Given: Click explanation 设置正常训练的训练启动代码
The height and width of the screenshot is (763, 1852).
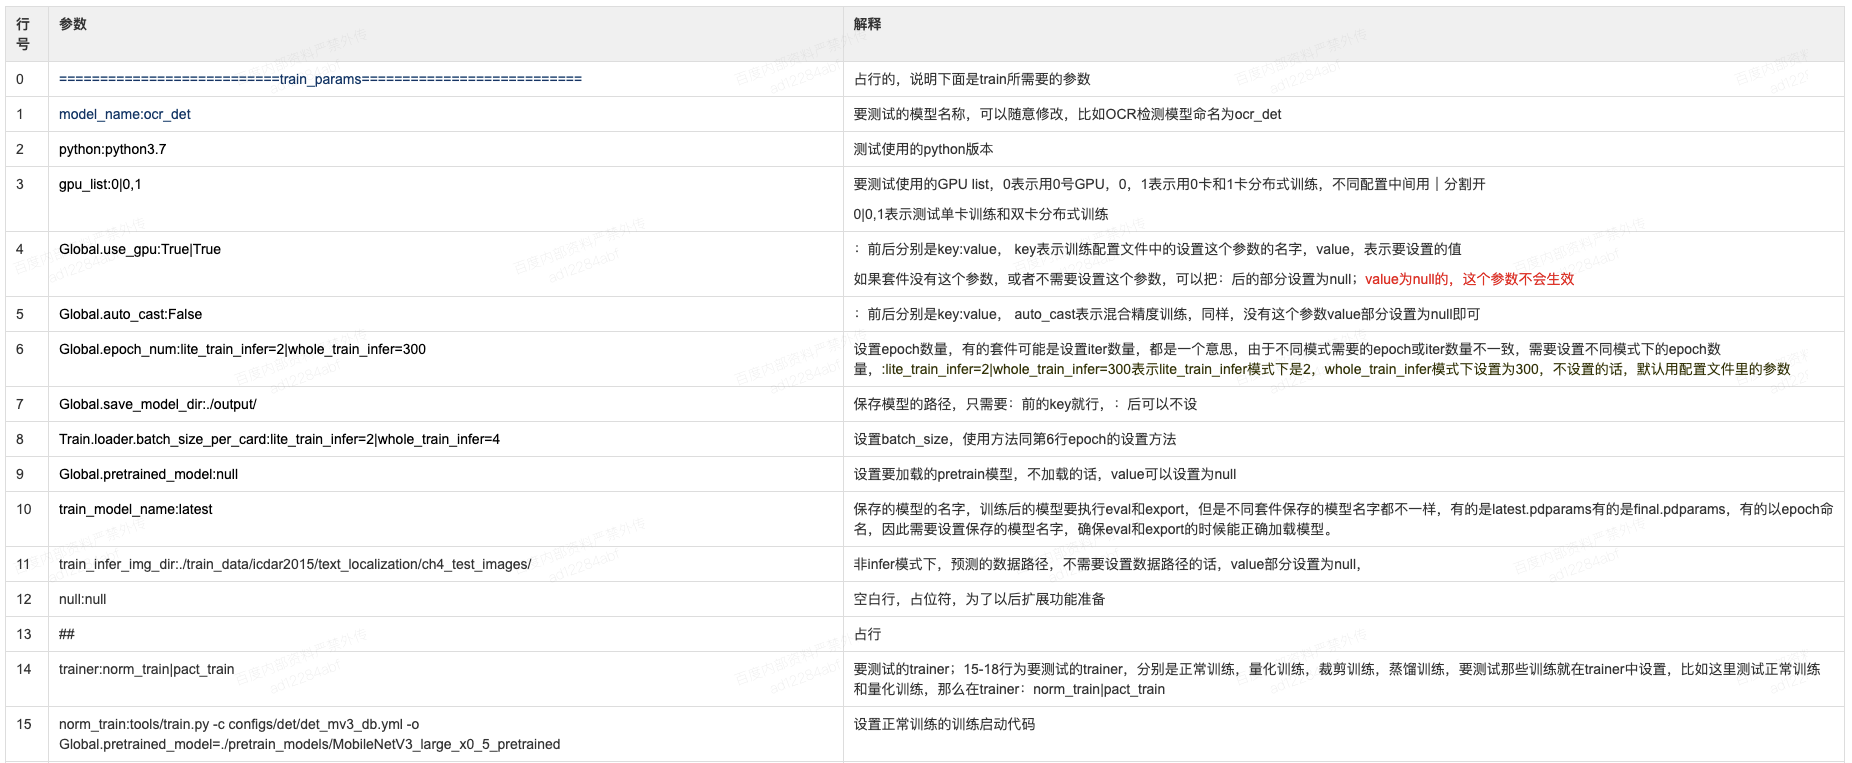Looking at the screenshot, I should (944, 724).
